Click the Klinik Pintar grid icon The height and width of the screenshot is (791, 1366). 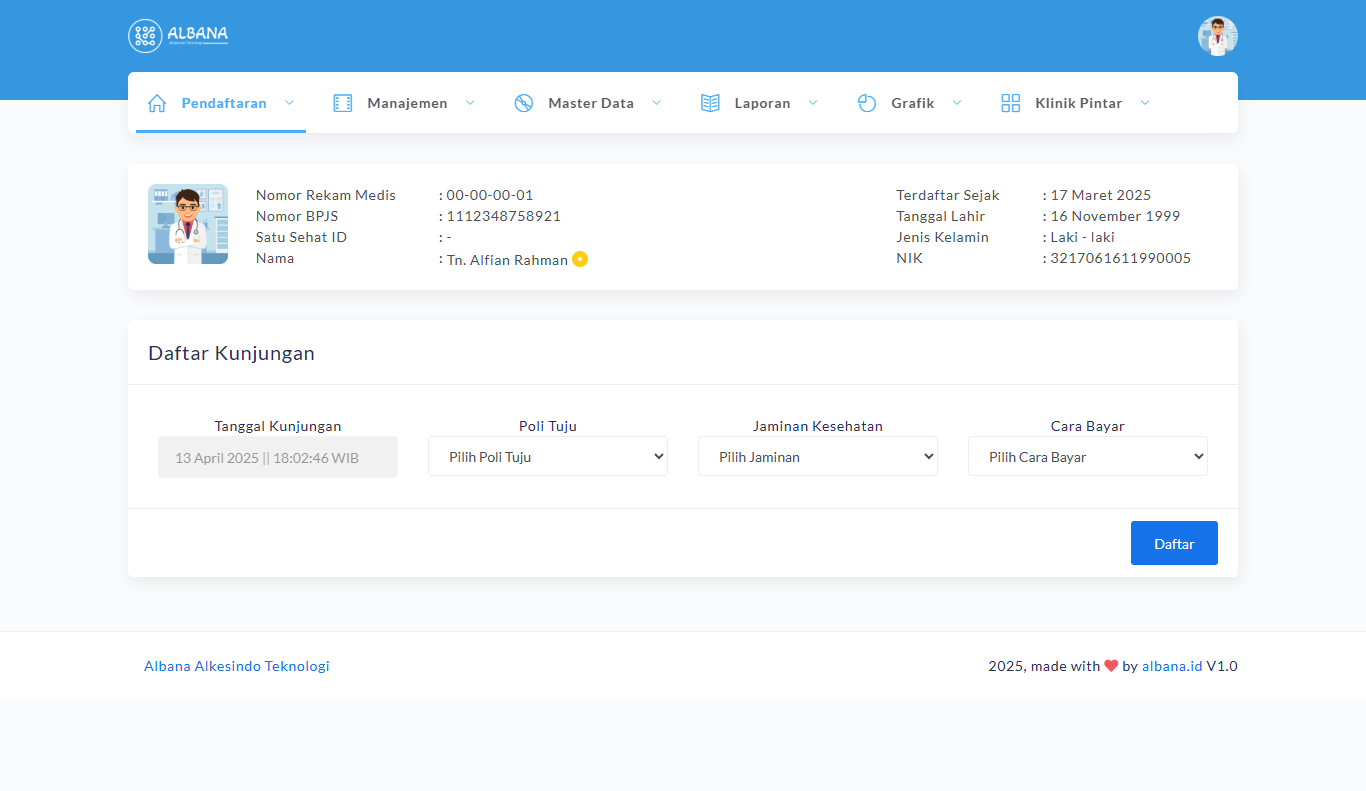coord(1011,103)
